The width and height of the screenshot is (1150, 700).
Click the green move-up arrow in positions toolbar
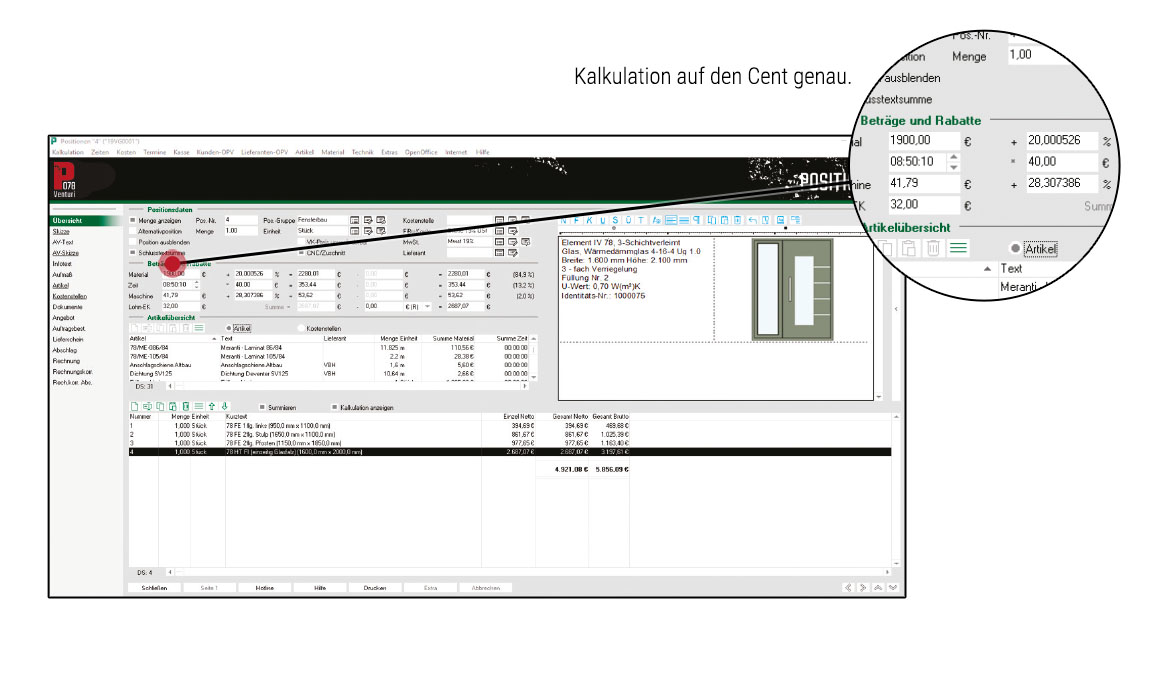coord(211,407)
